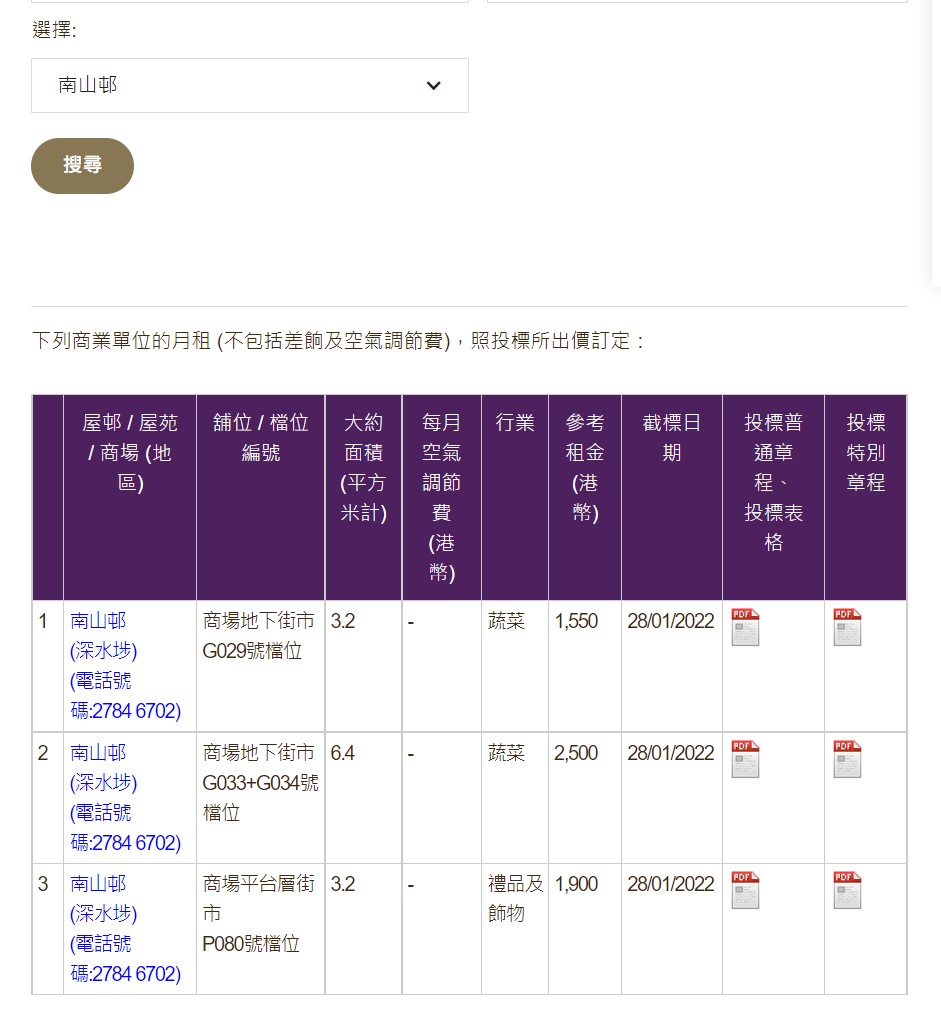This screenshot has width=941, height=1024.
Task: Click the 屋邨 / 屋苑 / 商場 column header
Action: (x=130, y=497)
